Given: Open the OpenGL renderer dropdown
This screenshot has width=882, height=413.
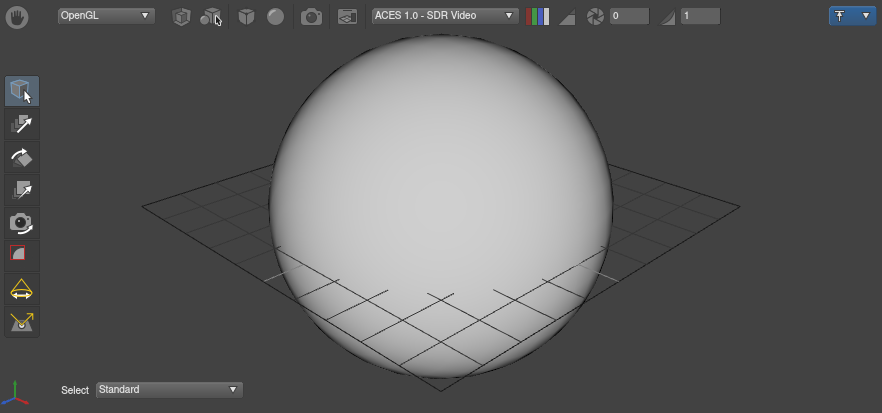Looking at the screenshot, I should click(x=106, y=16).
